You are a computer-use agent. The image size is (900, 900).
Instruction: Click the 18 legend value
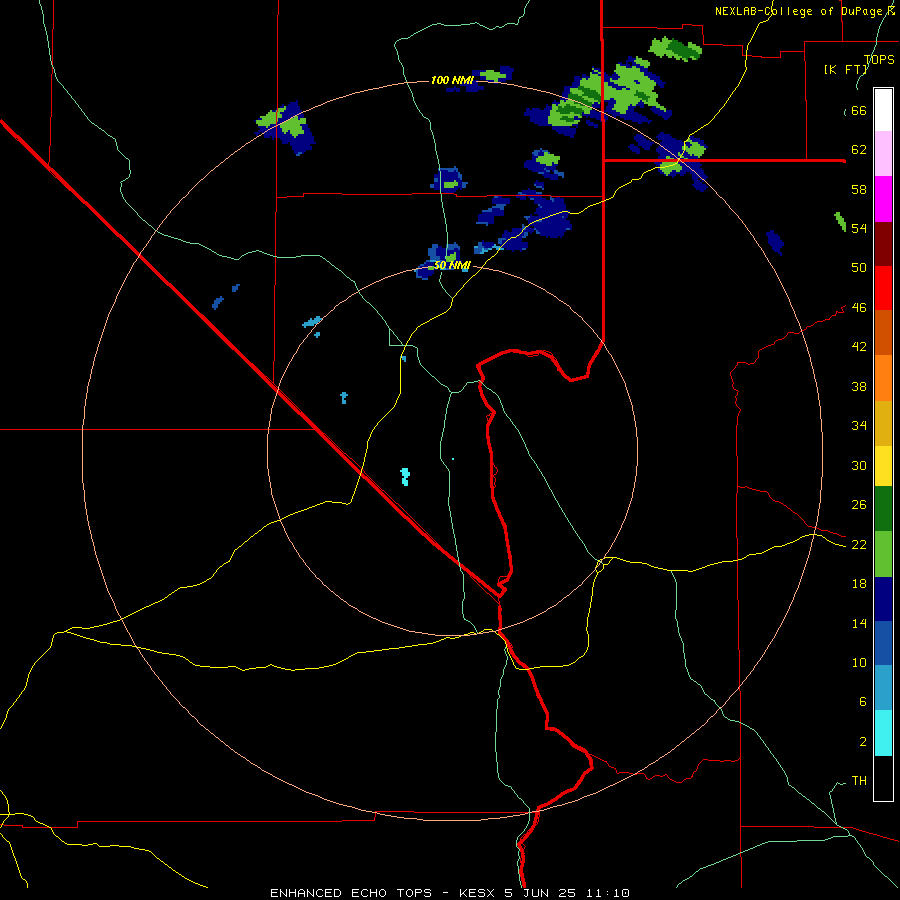[859, 583]
